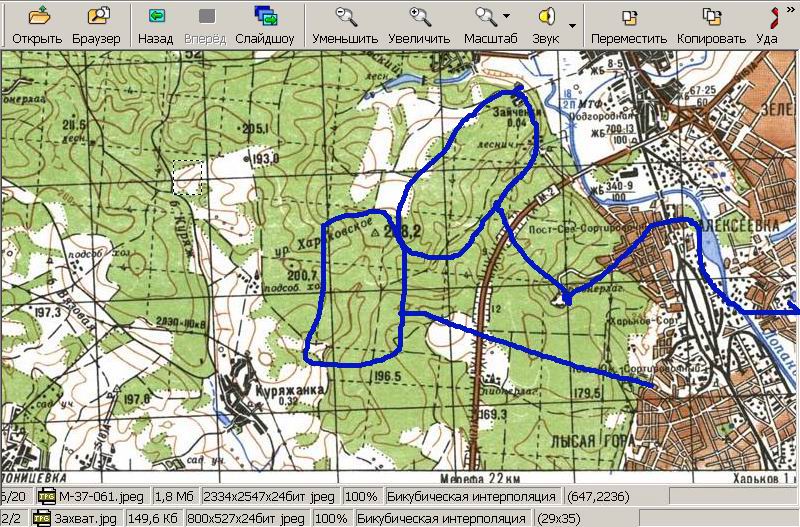Click the red Удалить (Delete) icon
The image size is (800, 527).
click(773, 17)
